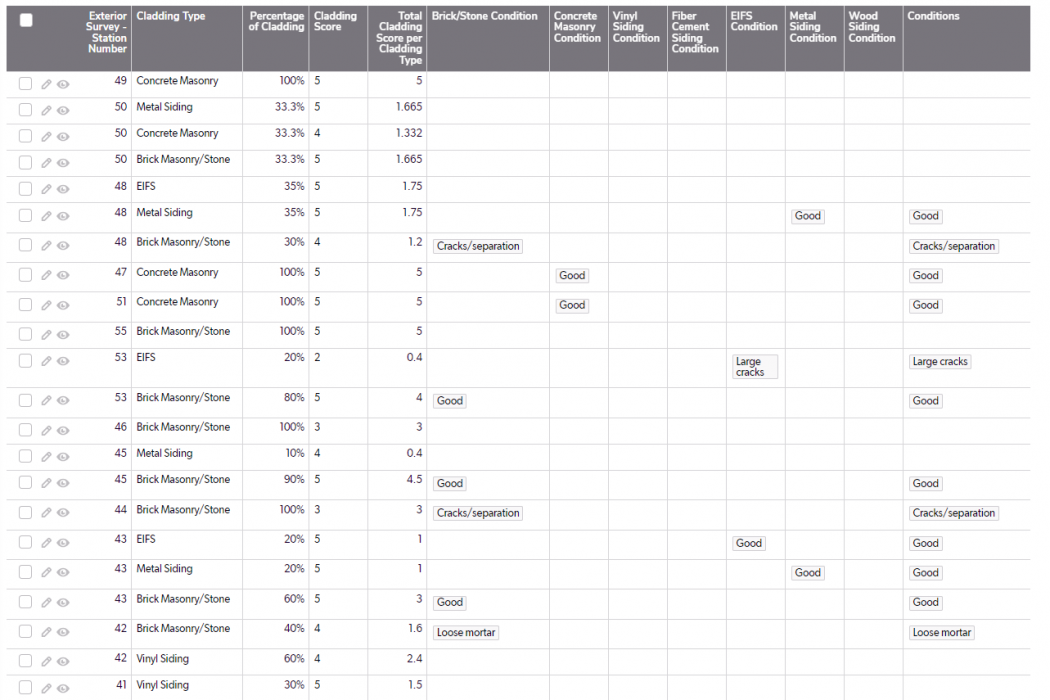Select the station 43 EIFS row checkbox
This screenshot has height=700, width=1050.
tap(26, 543)
